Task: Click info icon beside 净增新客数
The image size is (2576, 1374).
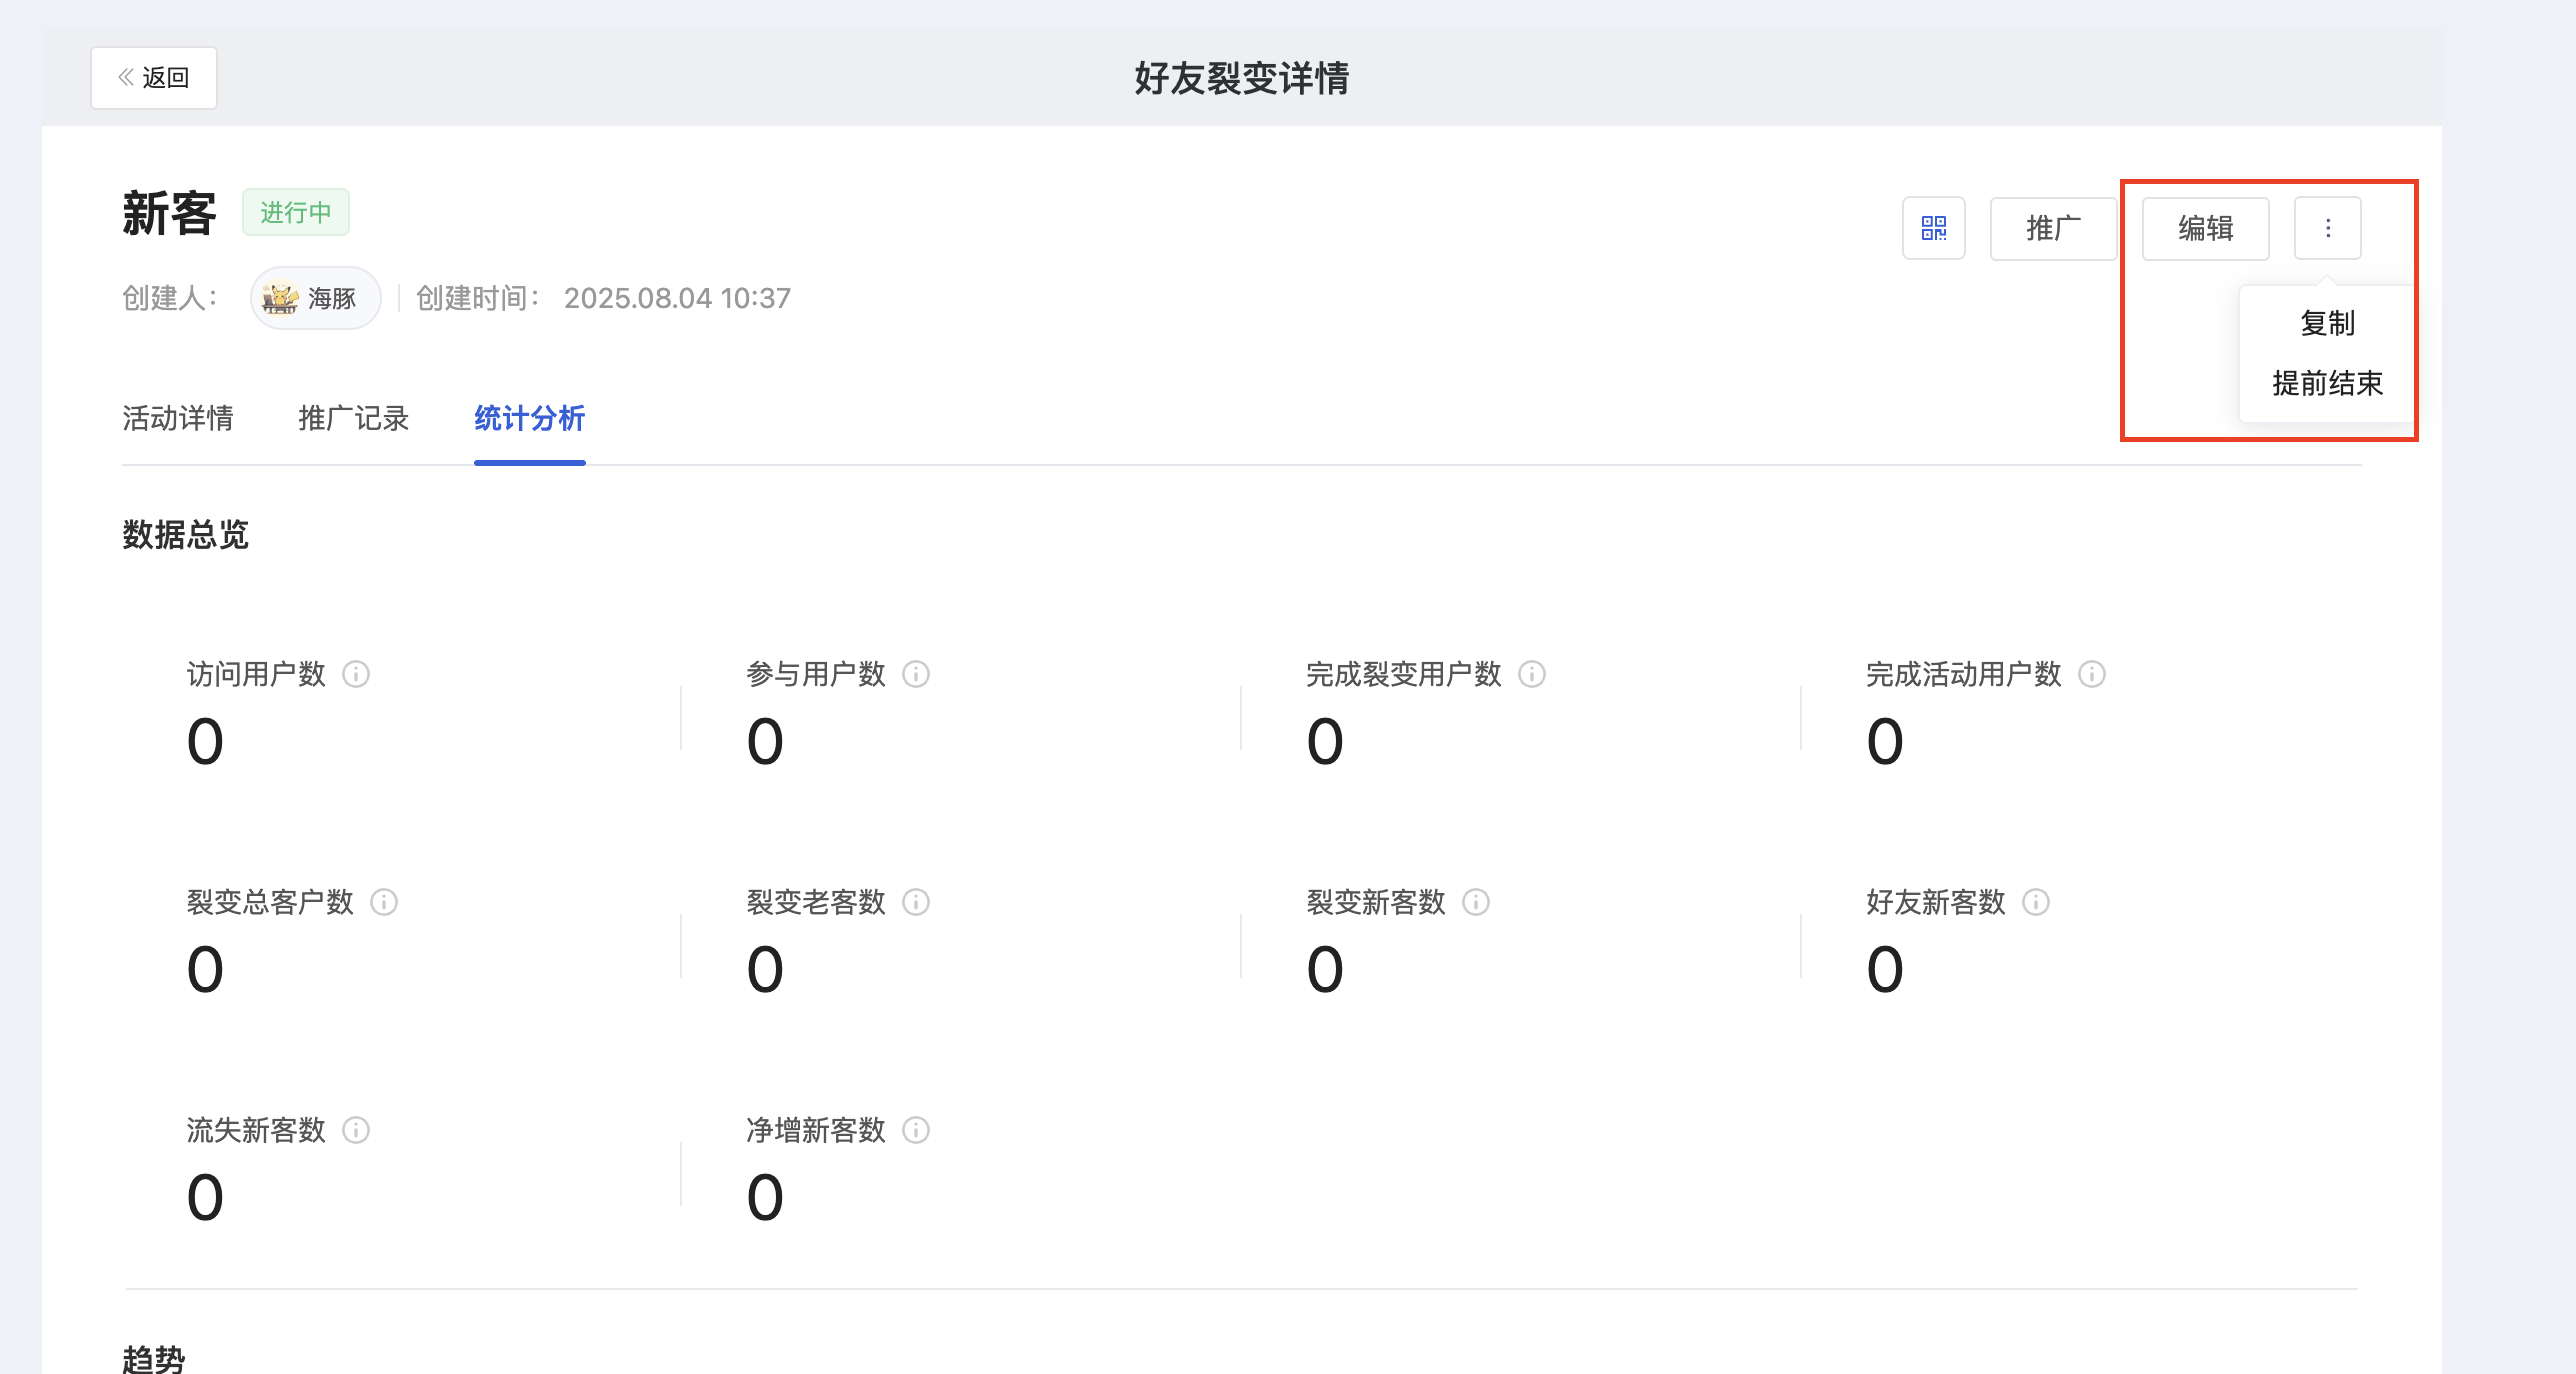Action: (916, 1130)
